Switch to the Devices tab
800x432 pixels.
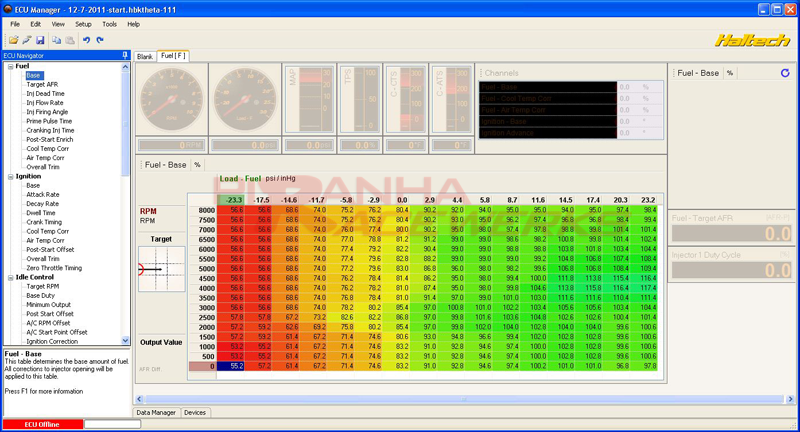pos(195,412)
